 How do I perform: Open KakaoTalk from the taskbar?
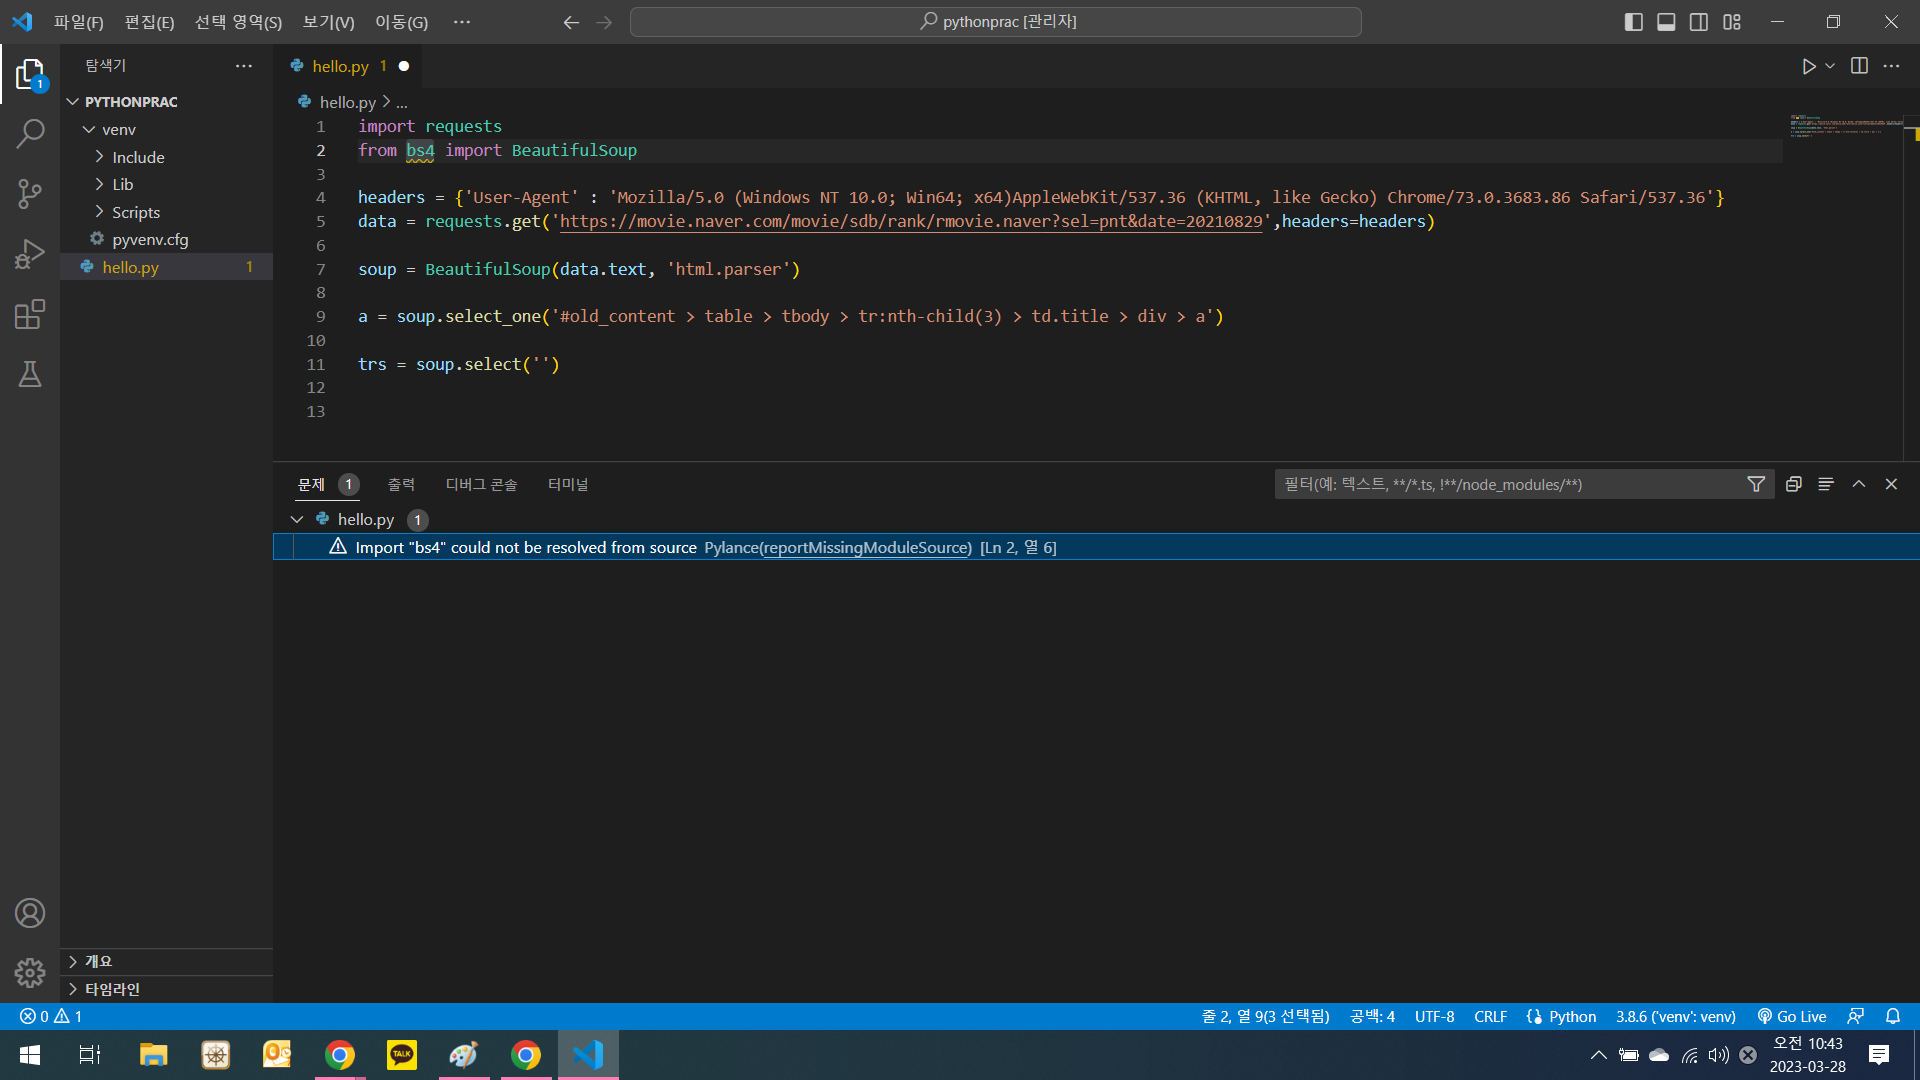402,1055
